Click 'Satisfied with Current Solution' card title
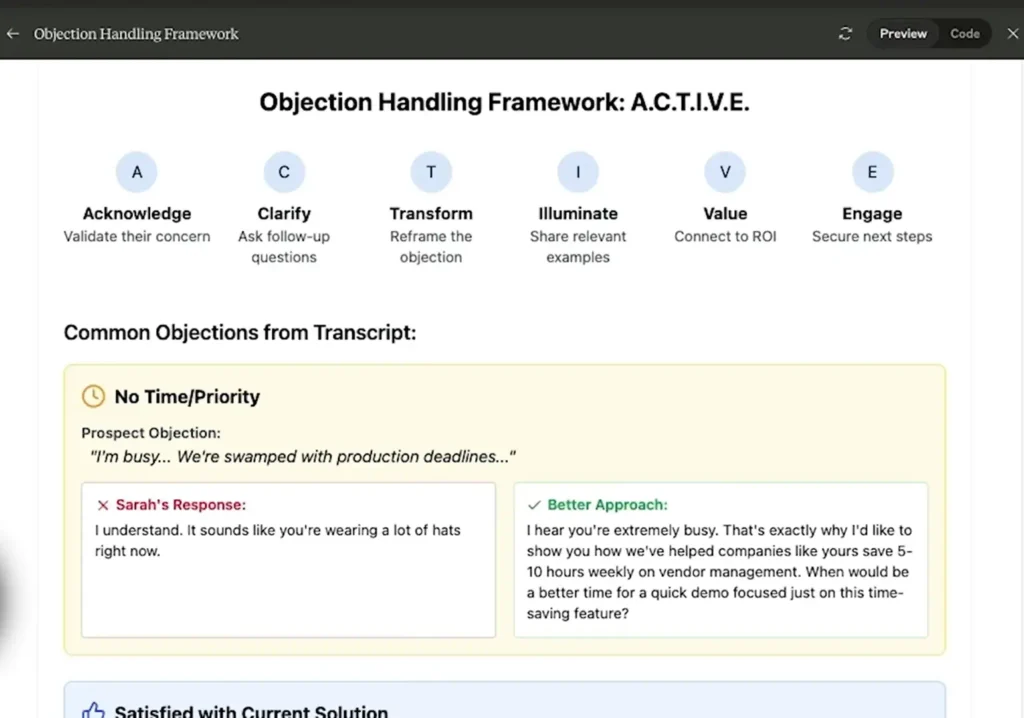The image size is (1024, 718). pos(251,711)
